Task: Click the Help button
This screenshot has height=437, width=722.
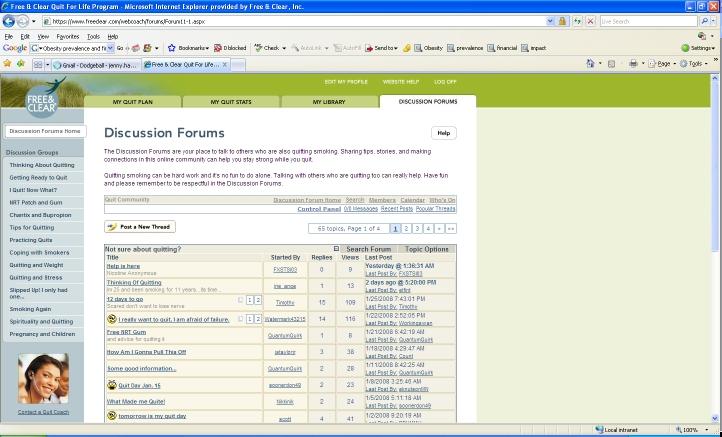Action: coord(444,132)
